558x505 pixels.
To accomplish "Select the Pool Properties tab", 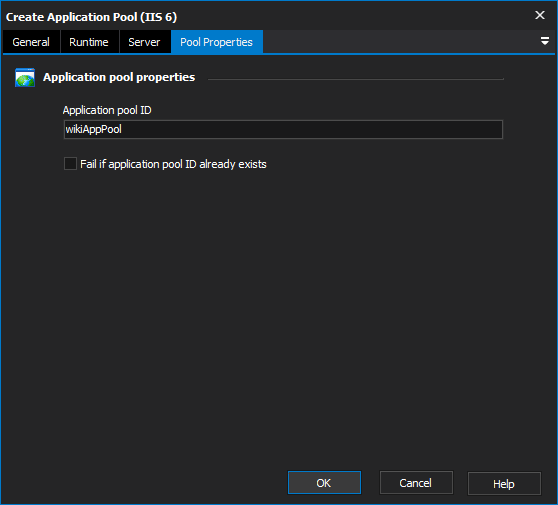I will (216, 42).
